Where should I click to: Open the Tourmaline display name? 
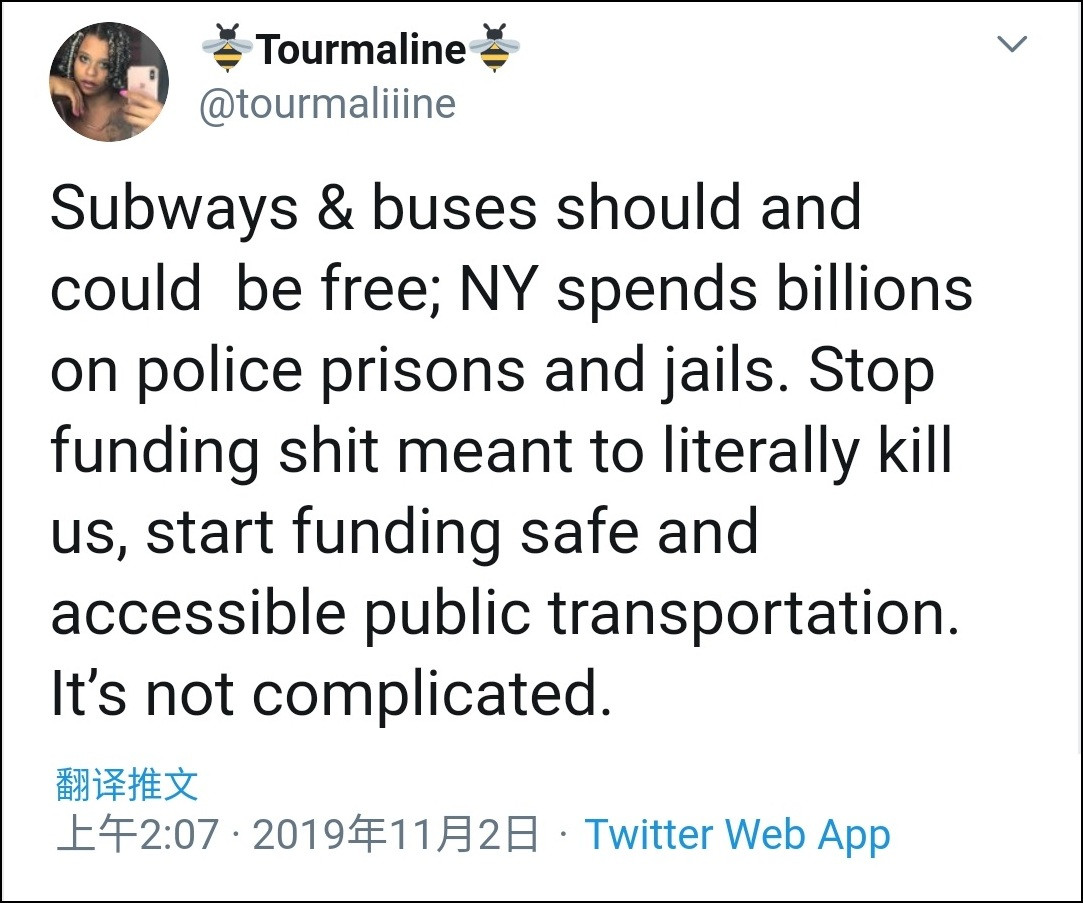[x=361, y=49]
